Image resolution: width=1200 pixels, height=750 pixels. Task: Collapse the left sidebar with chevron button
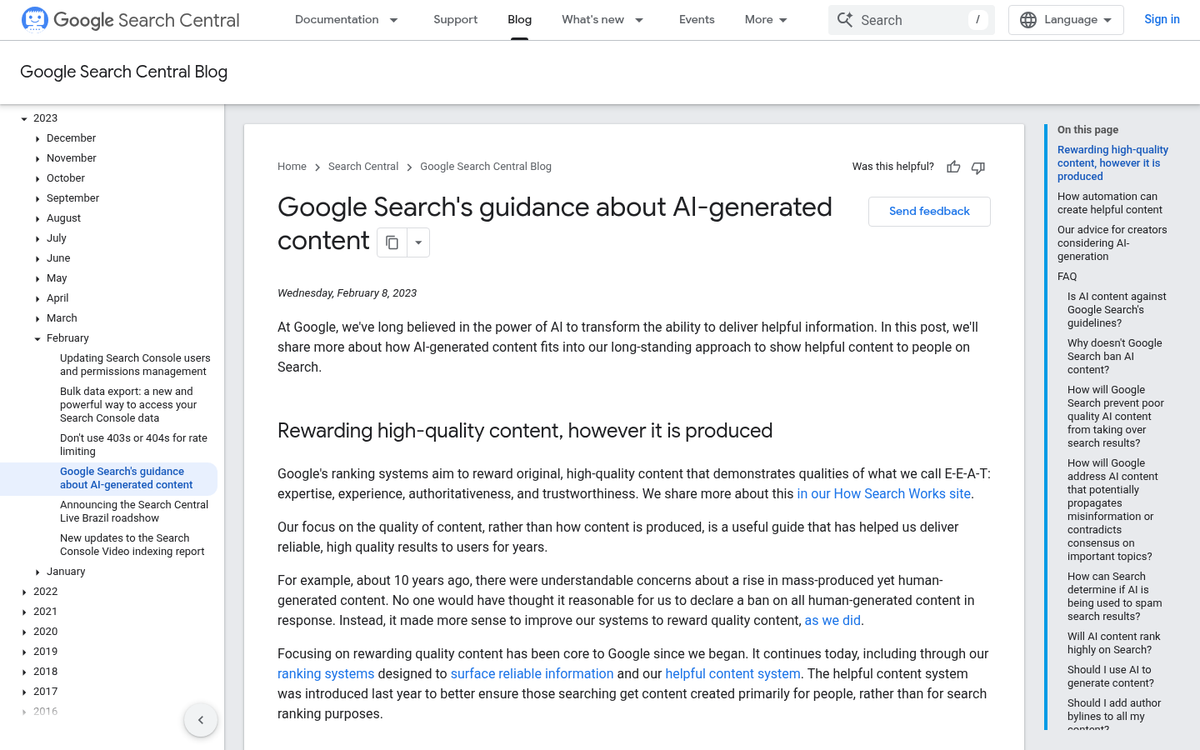point(201,720)
